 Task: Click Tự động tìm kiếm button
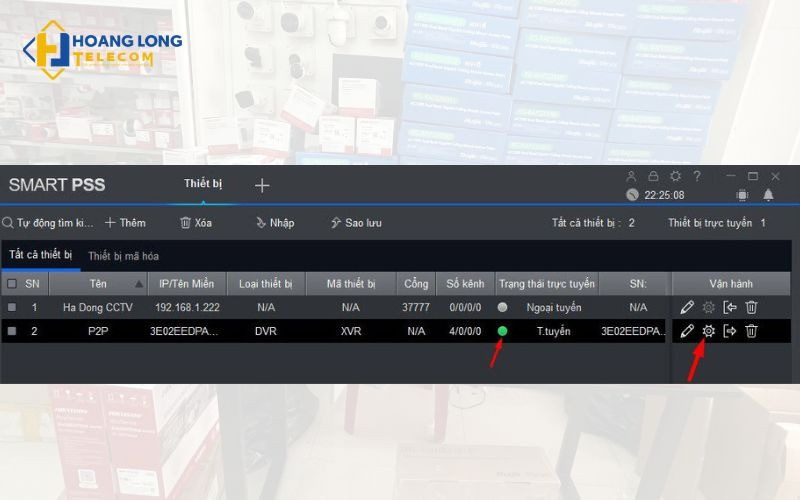click(x=48, y=223)
